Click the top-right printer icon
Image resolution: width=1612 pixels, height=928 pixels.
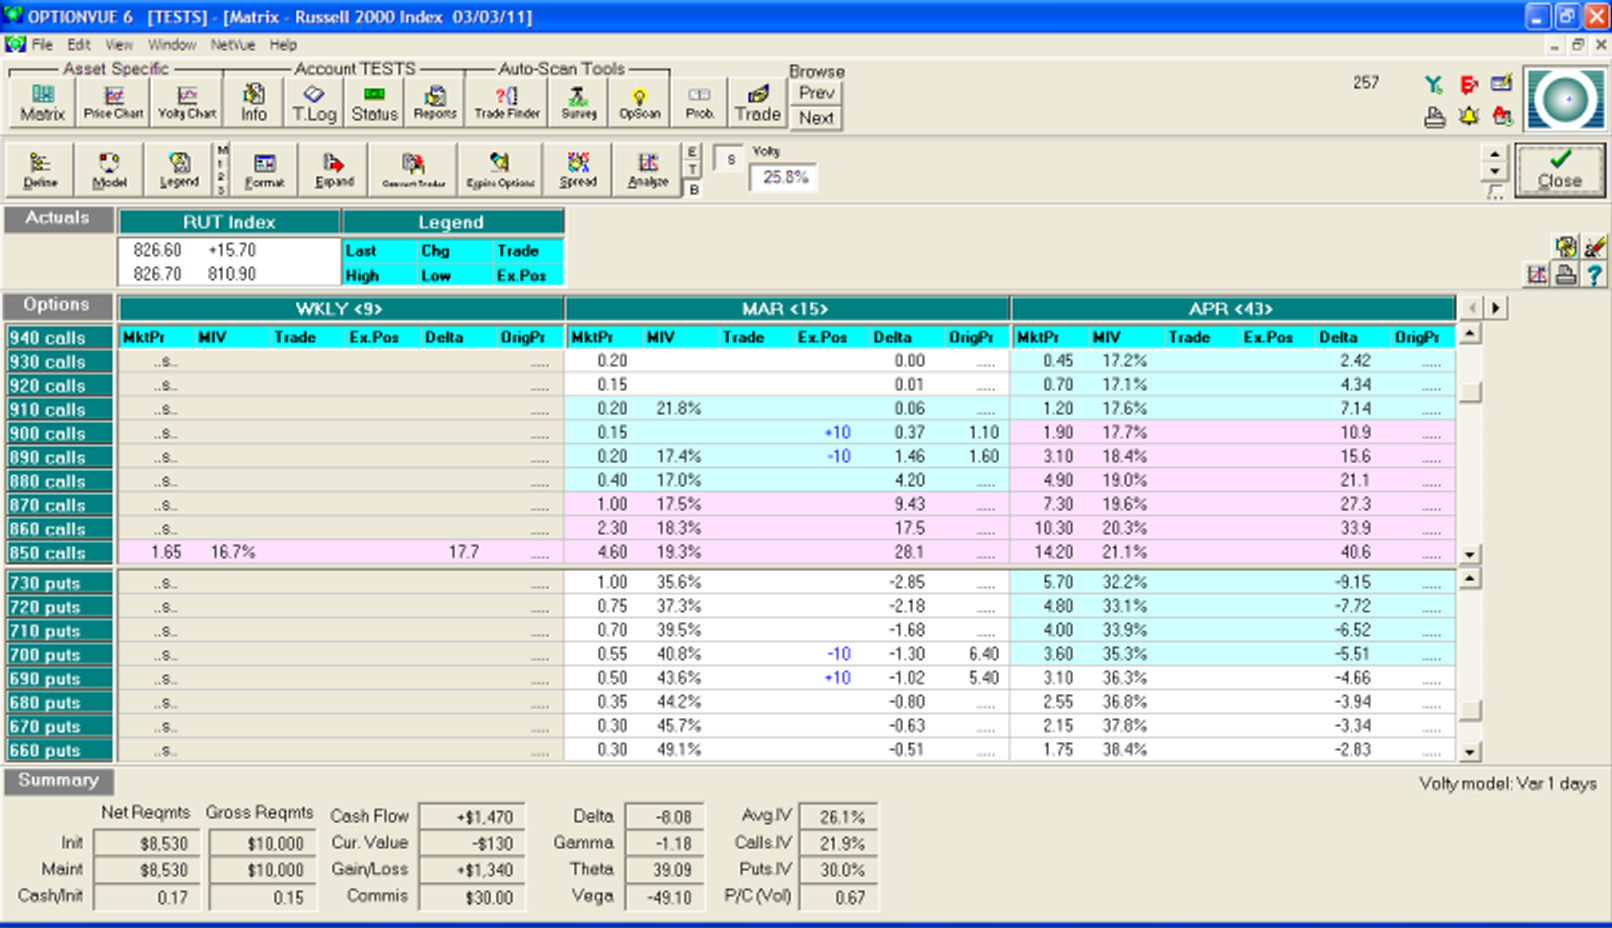[1434, 117]
